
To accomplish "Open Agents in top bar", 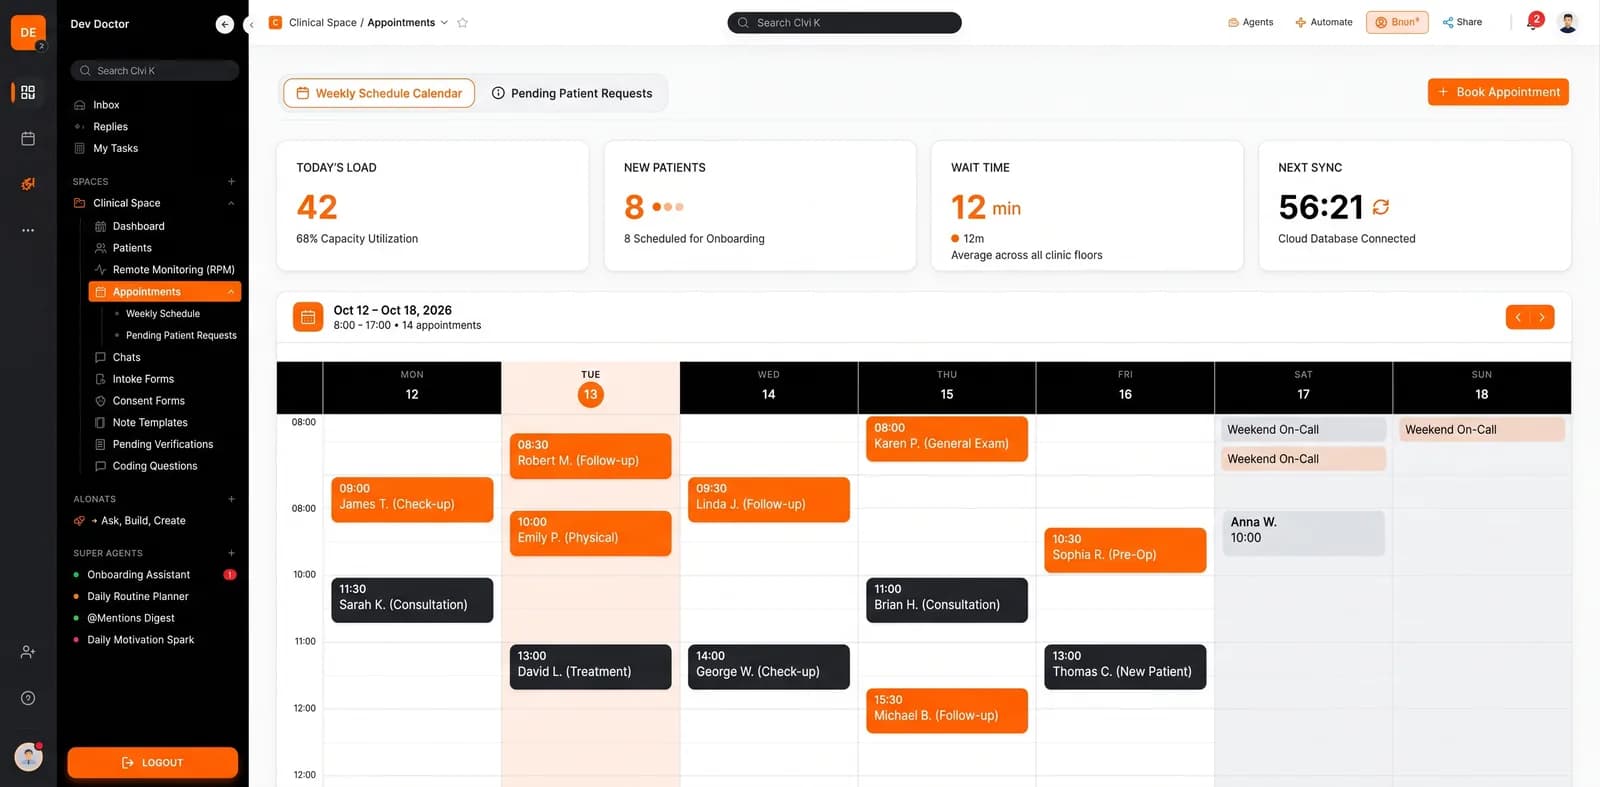I will point(1251,22).
